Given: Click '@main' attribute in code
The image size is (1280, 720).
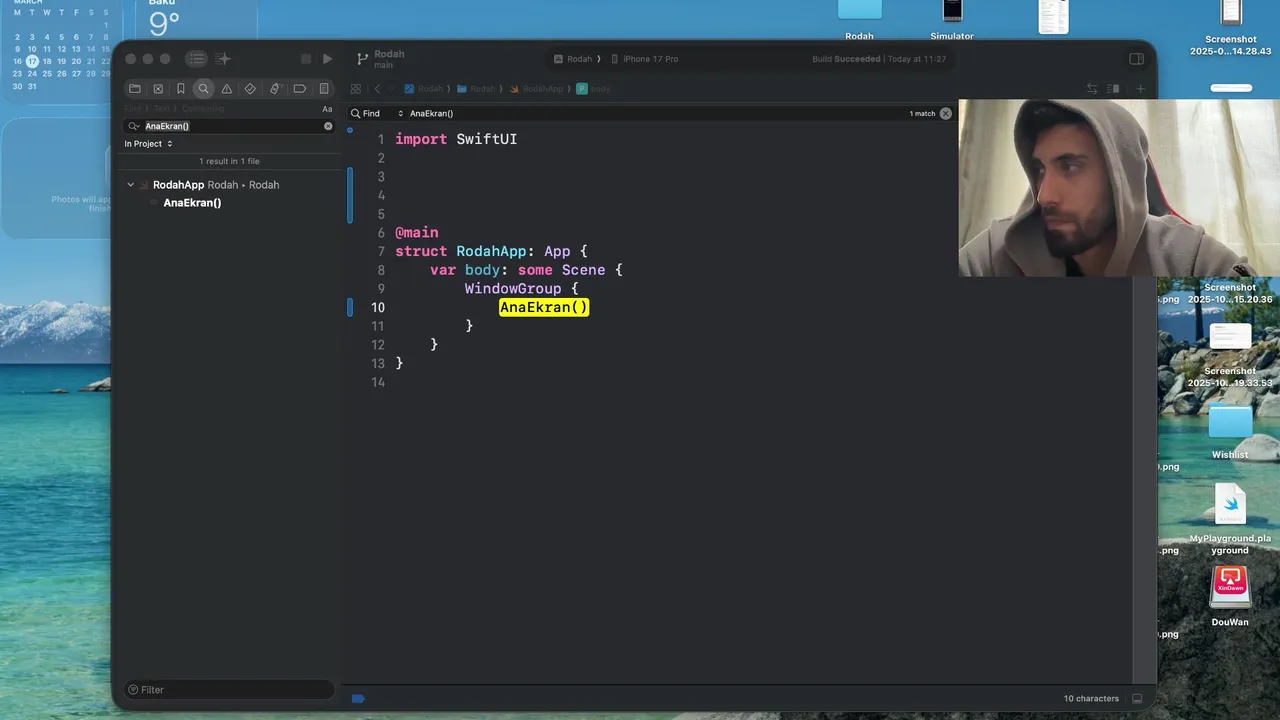Looking at the screenshot, I should (417, 232).
